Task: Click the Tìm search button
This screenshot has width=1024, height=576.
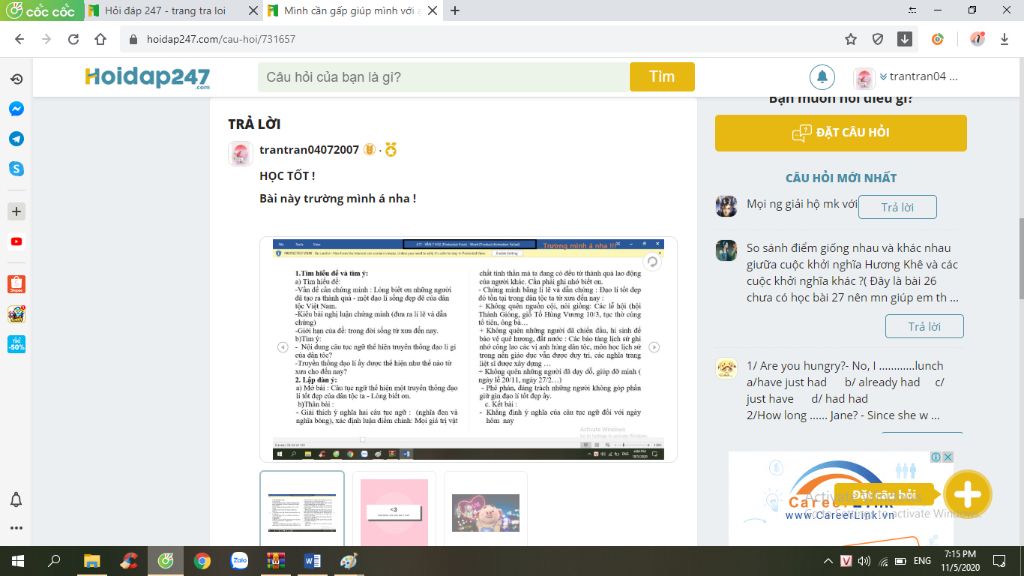Action: coord(662,77)
